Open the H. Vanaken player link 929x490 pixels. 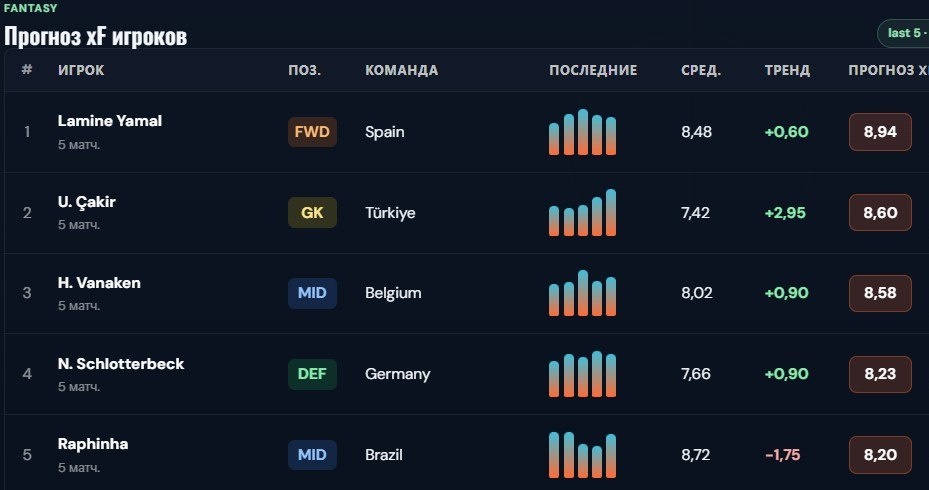99,283
